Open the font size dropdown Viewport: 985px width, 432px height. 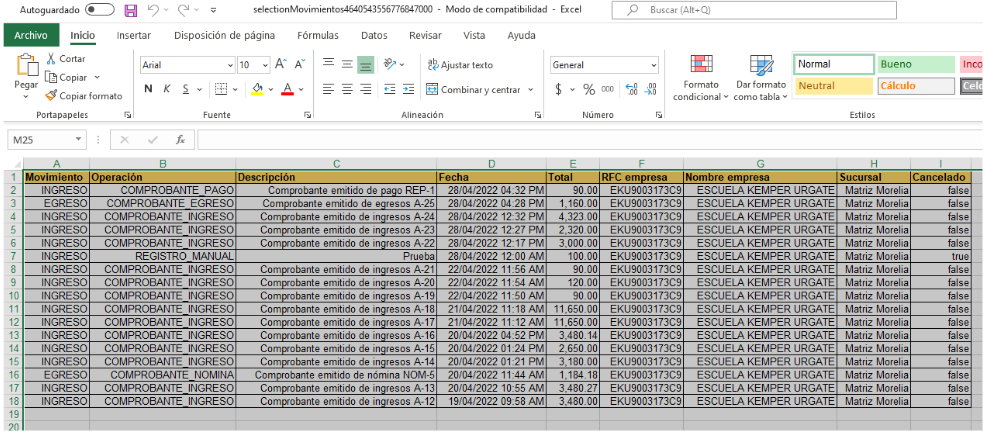[264, 65]
